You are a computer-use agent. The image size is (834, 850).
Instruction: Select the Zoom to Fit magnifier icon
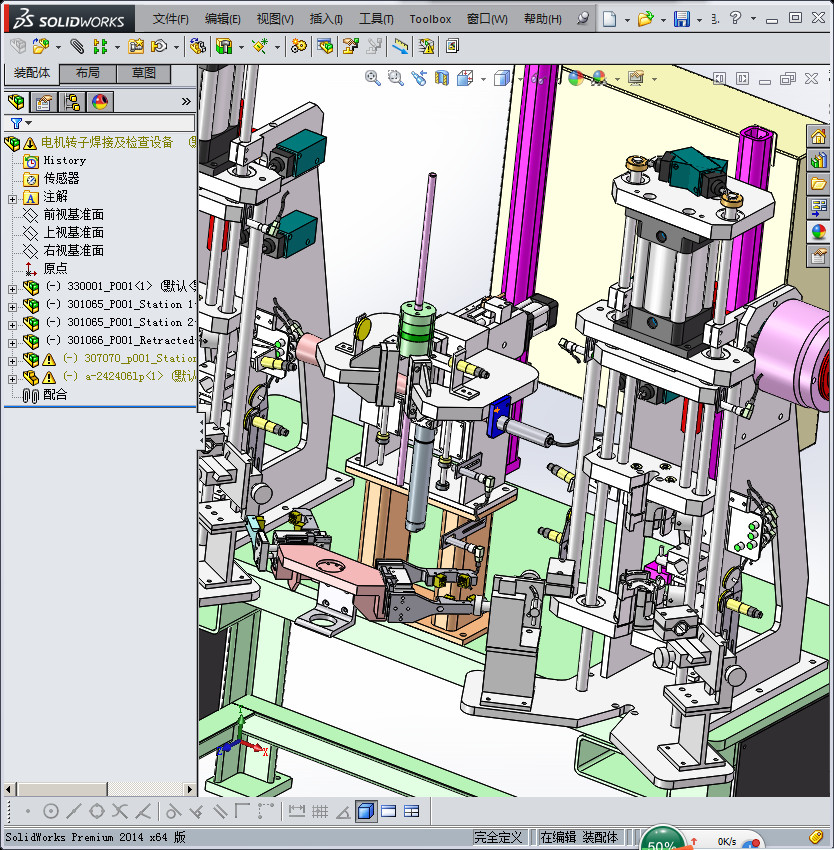click(x=373, y=78)
